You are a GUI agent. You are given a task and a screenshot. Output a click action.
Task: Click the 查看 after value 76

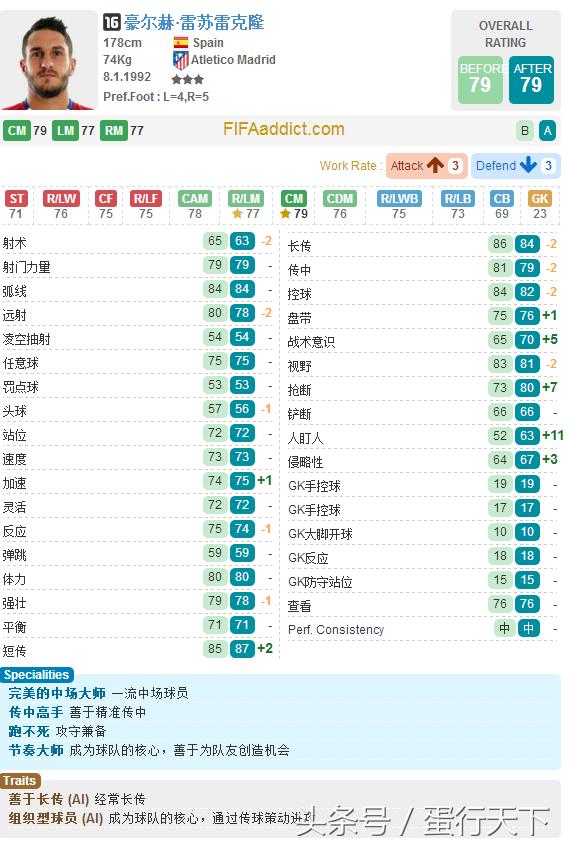pyautogui.click(x=527, y=604)
